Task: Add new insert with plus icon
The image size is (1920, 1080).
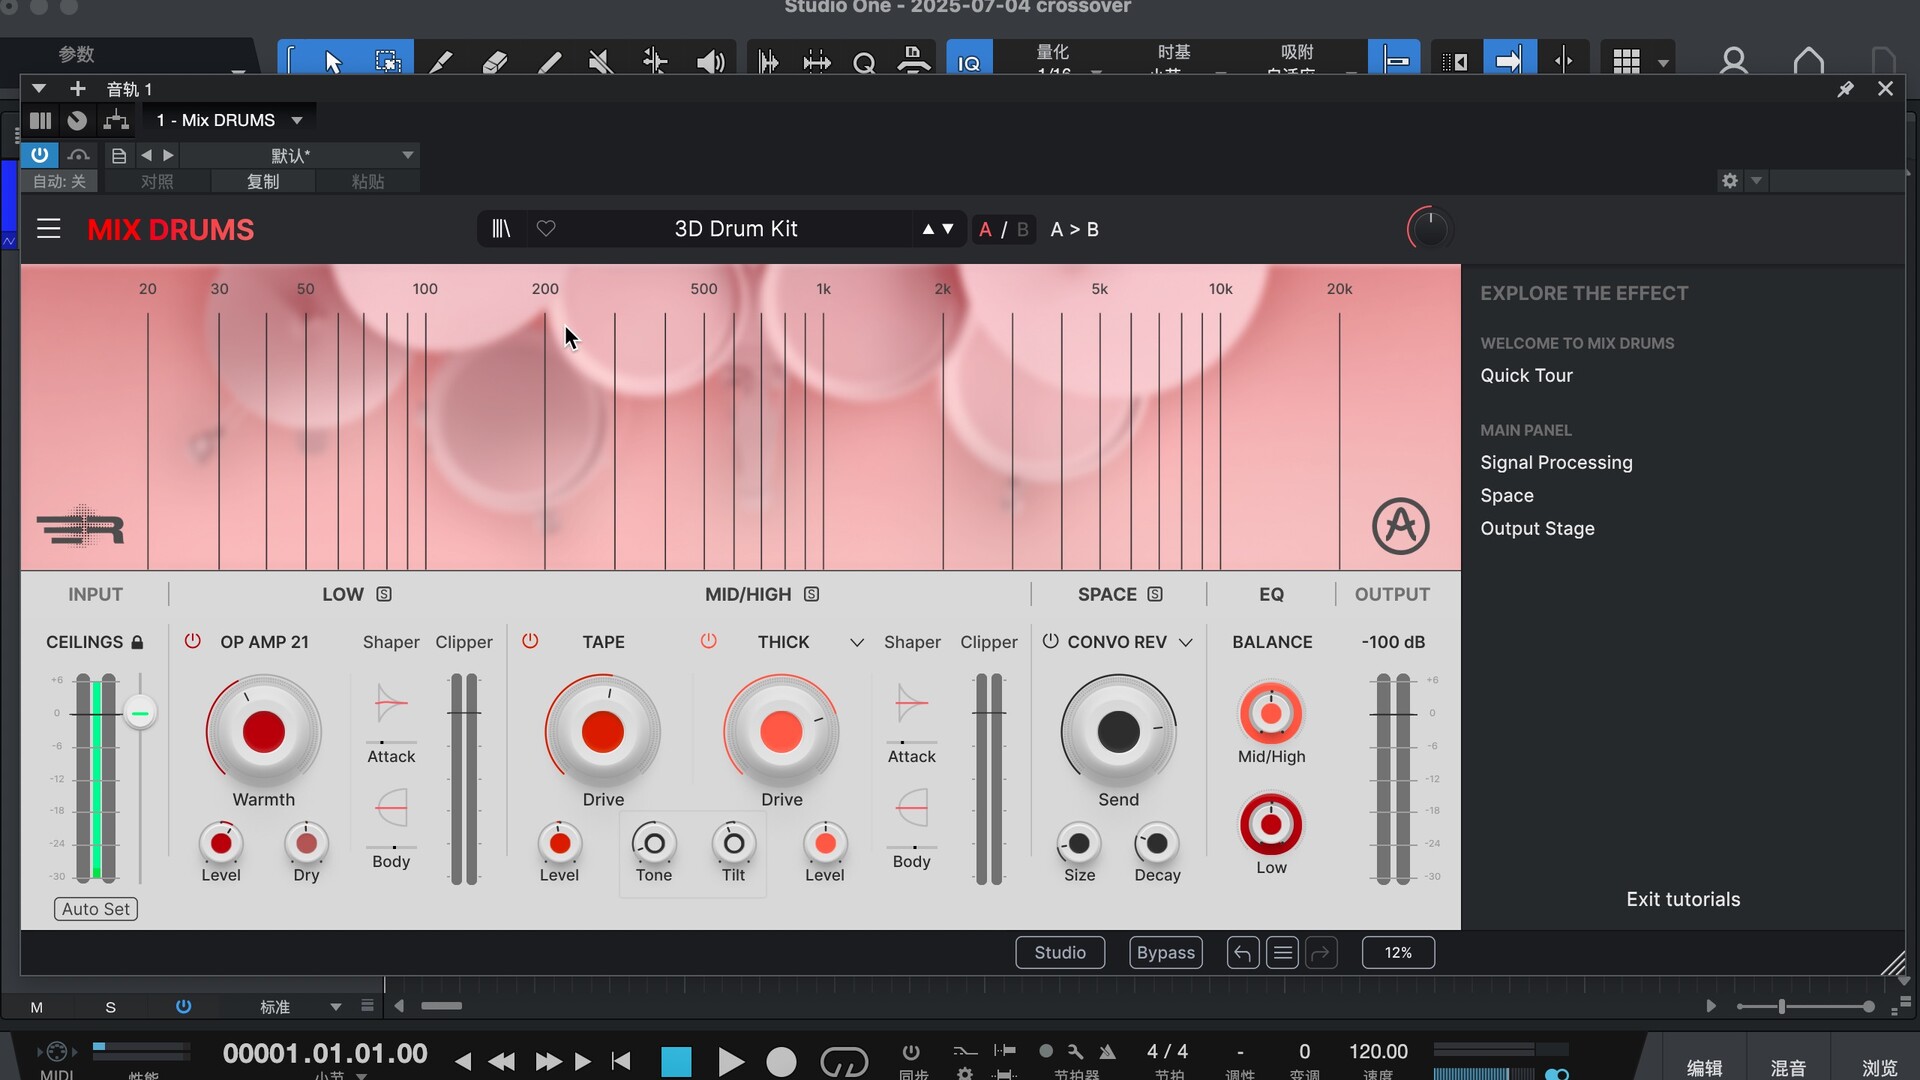Action: click(x=77, y=89)
